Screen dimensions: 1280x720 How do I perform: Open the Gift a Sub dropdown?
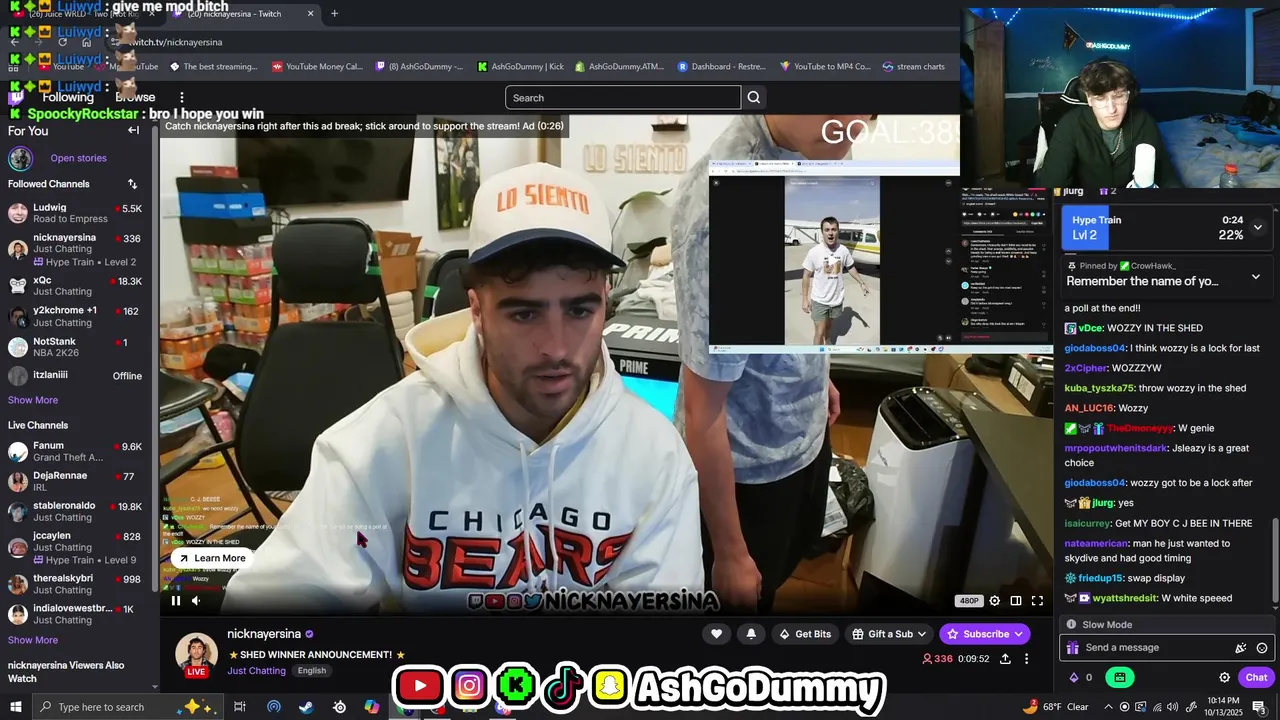889,633
